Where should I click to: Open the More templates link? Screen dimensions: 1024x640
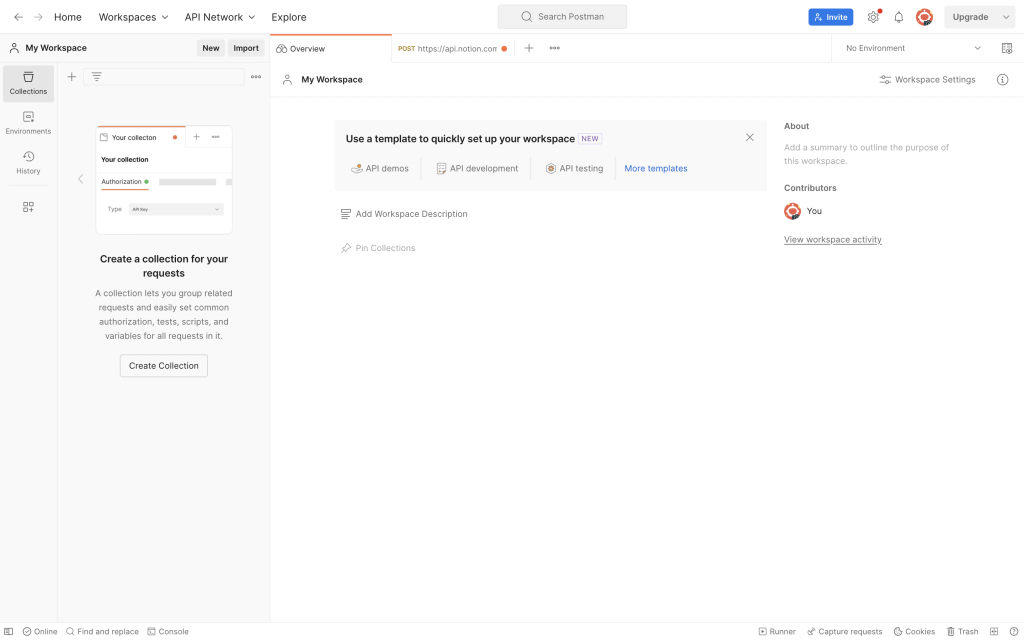point(656,168)
